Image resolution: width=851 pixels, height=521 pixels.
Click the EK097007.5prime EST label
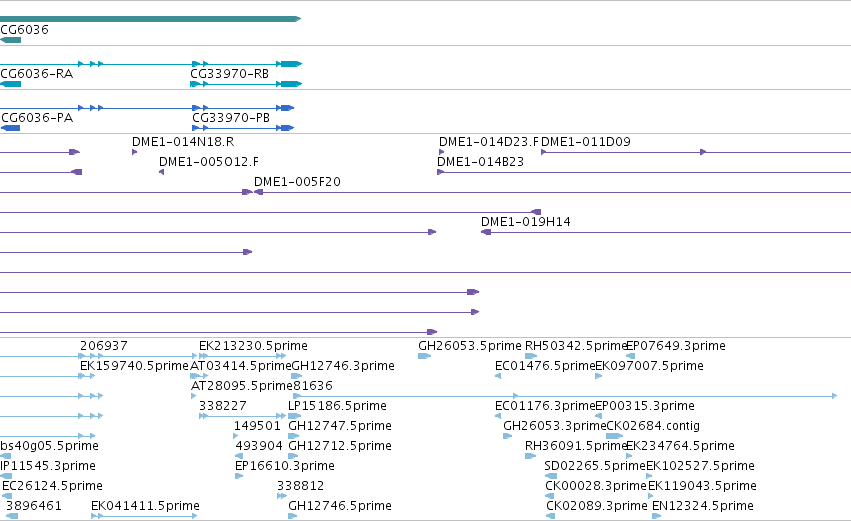pos(650,366)
